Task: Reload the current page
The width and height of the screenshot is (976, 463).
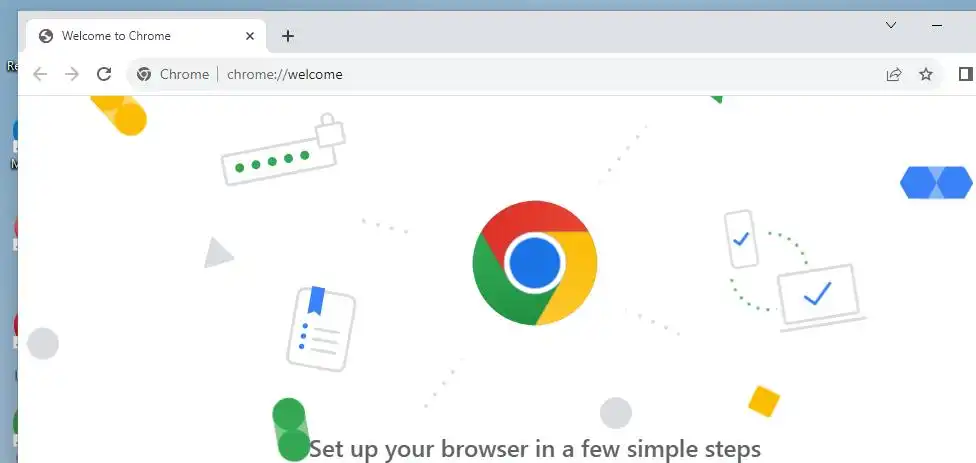Action: point(104,75)
